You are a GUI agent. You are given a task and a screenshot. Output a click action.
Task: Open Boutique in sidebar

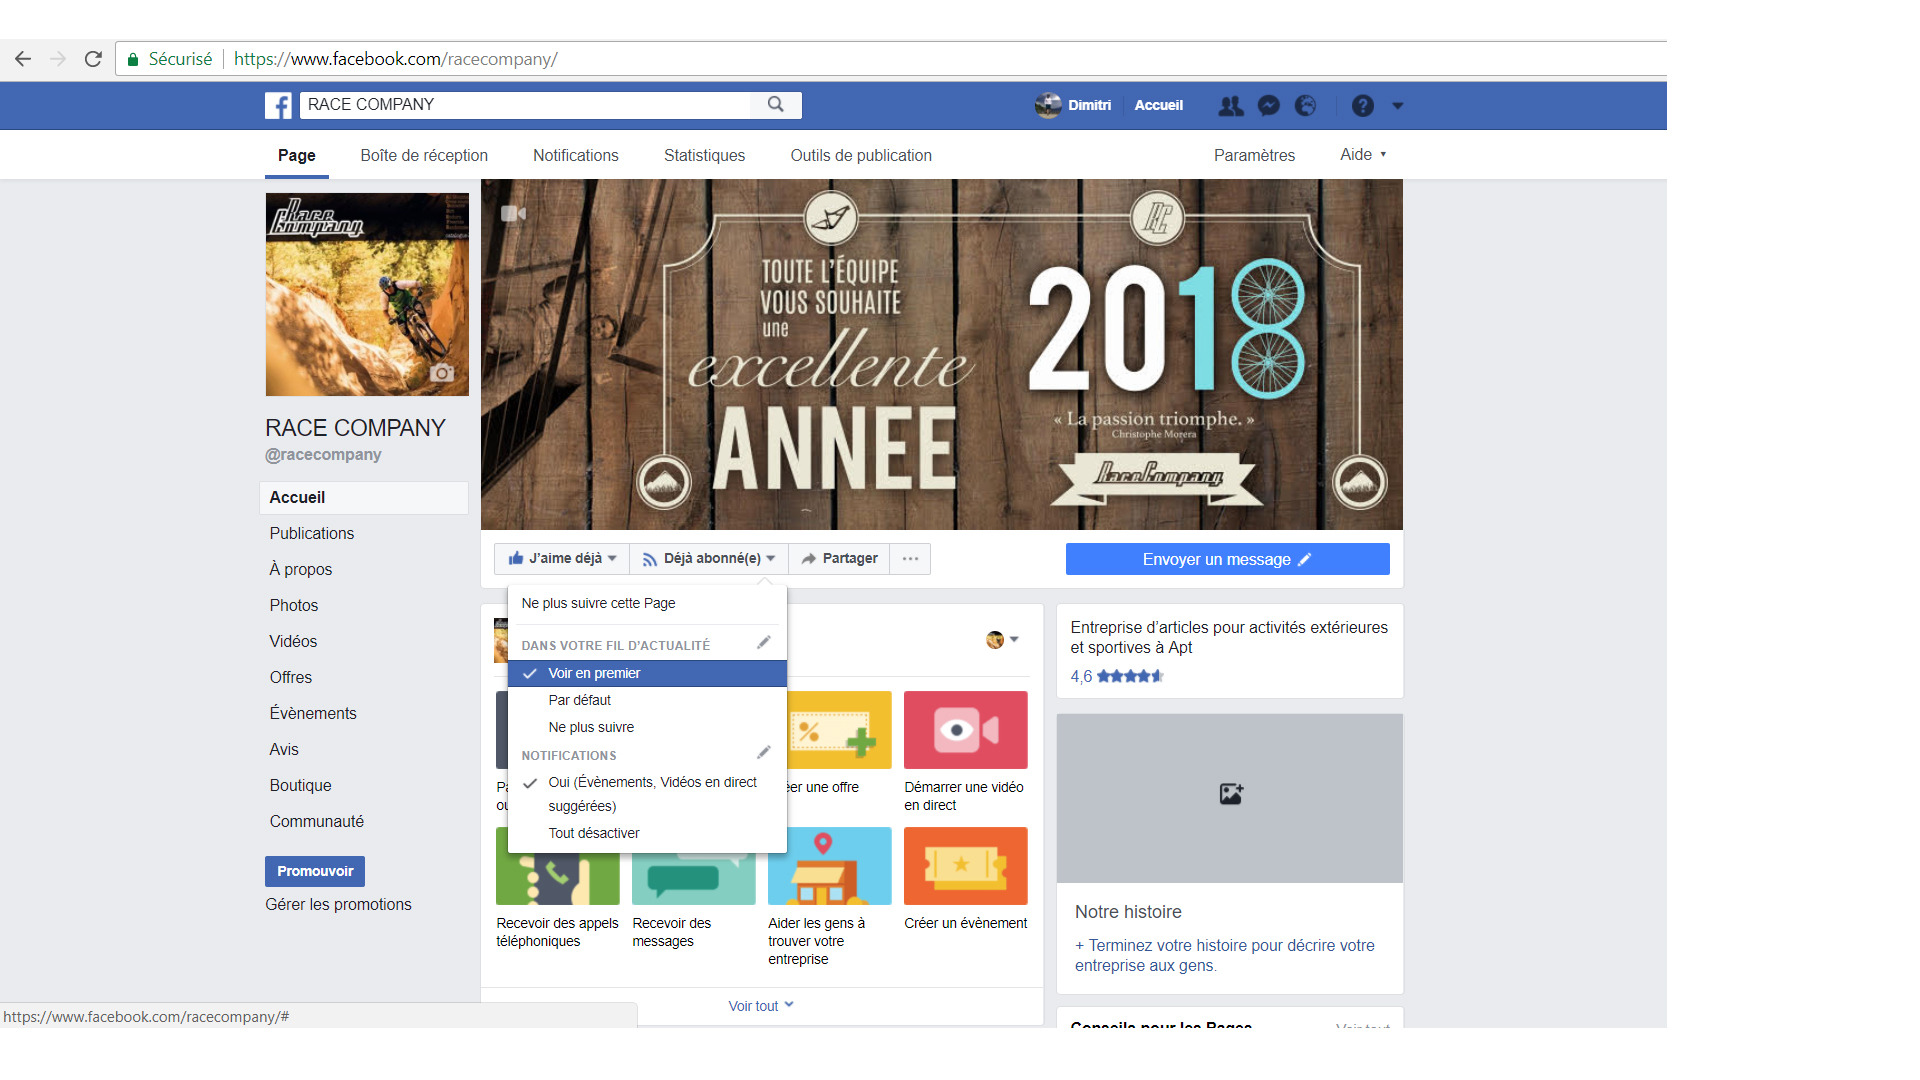click(300, 786)
